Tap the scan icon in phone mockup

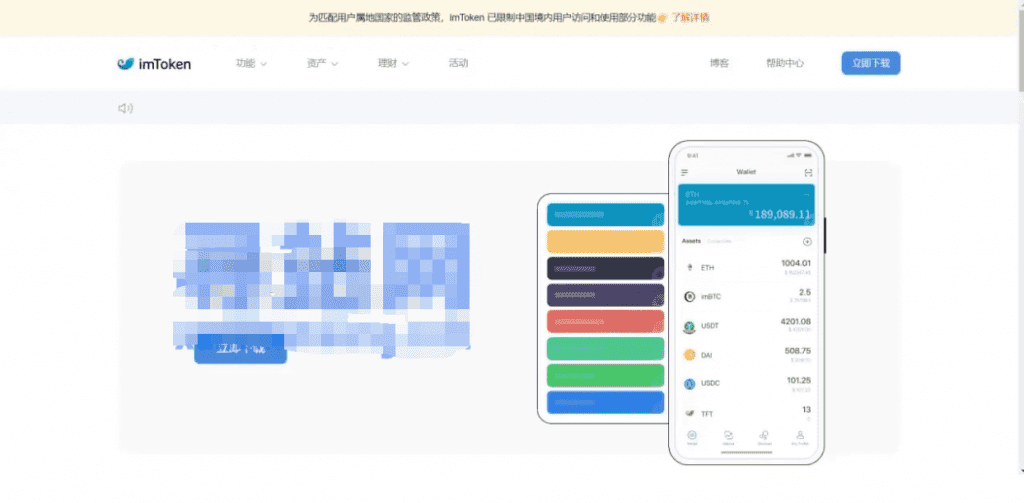pos(808,172)
